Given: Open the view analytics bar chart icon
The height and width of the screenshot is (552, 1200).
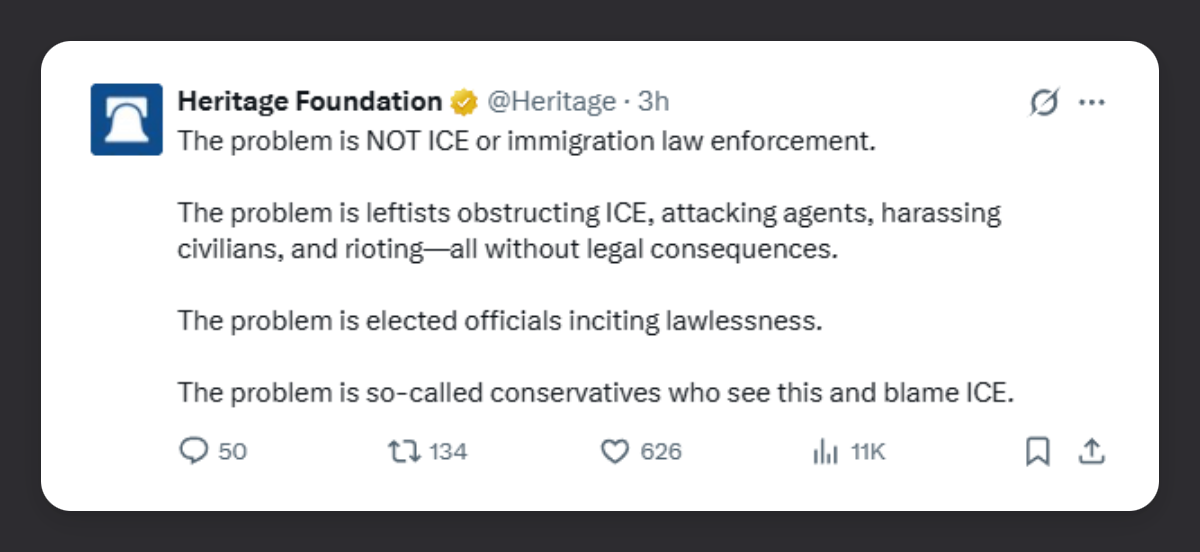Looking at the screenshot, I should [825, 452].
